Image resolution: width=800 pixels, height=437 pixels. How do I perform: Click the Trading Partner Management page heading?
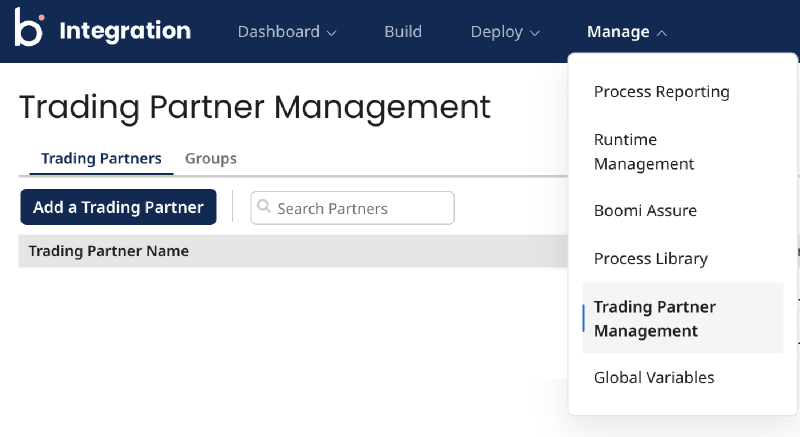pos(255,107)
